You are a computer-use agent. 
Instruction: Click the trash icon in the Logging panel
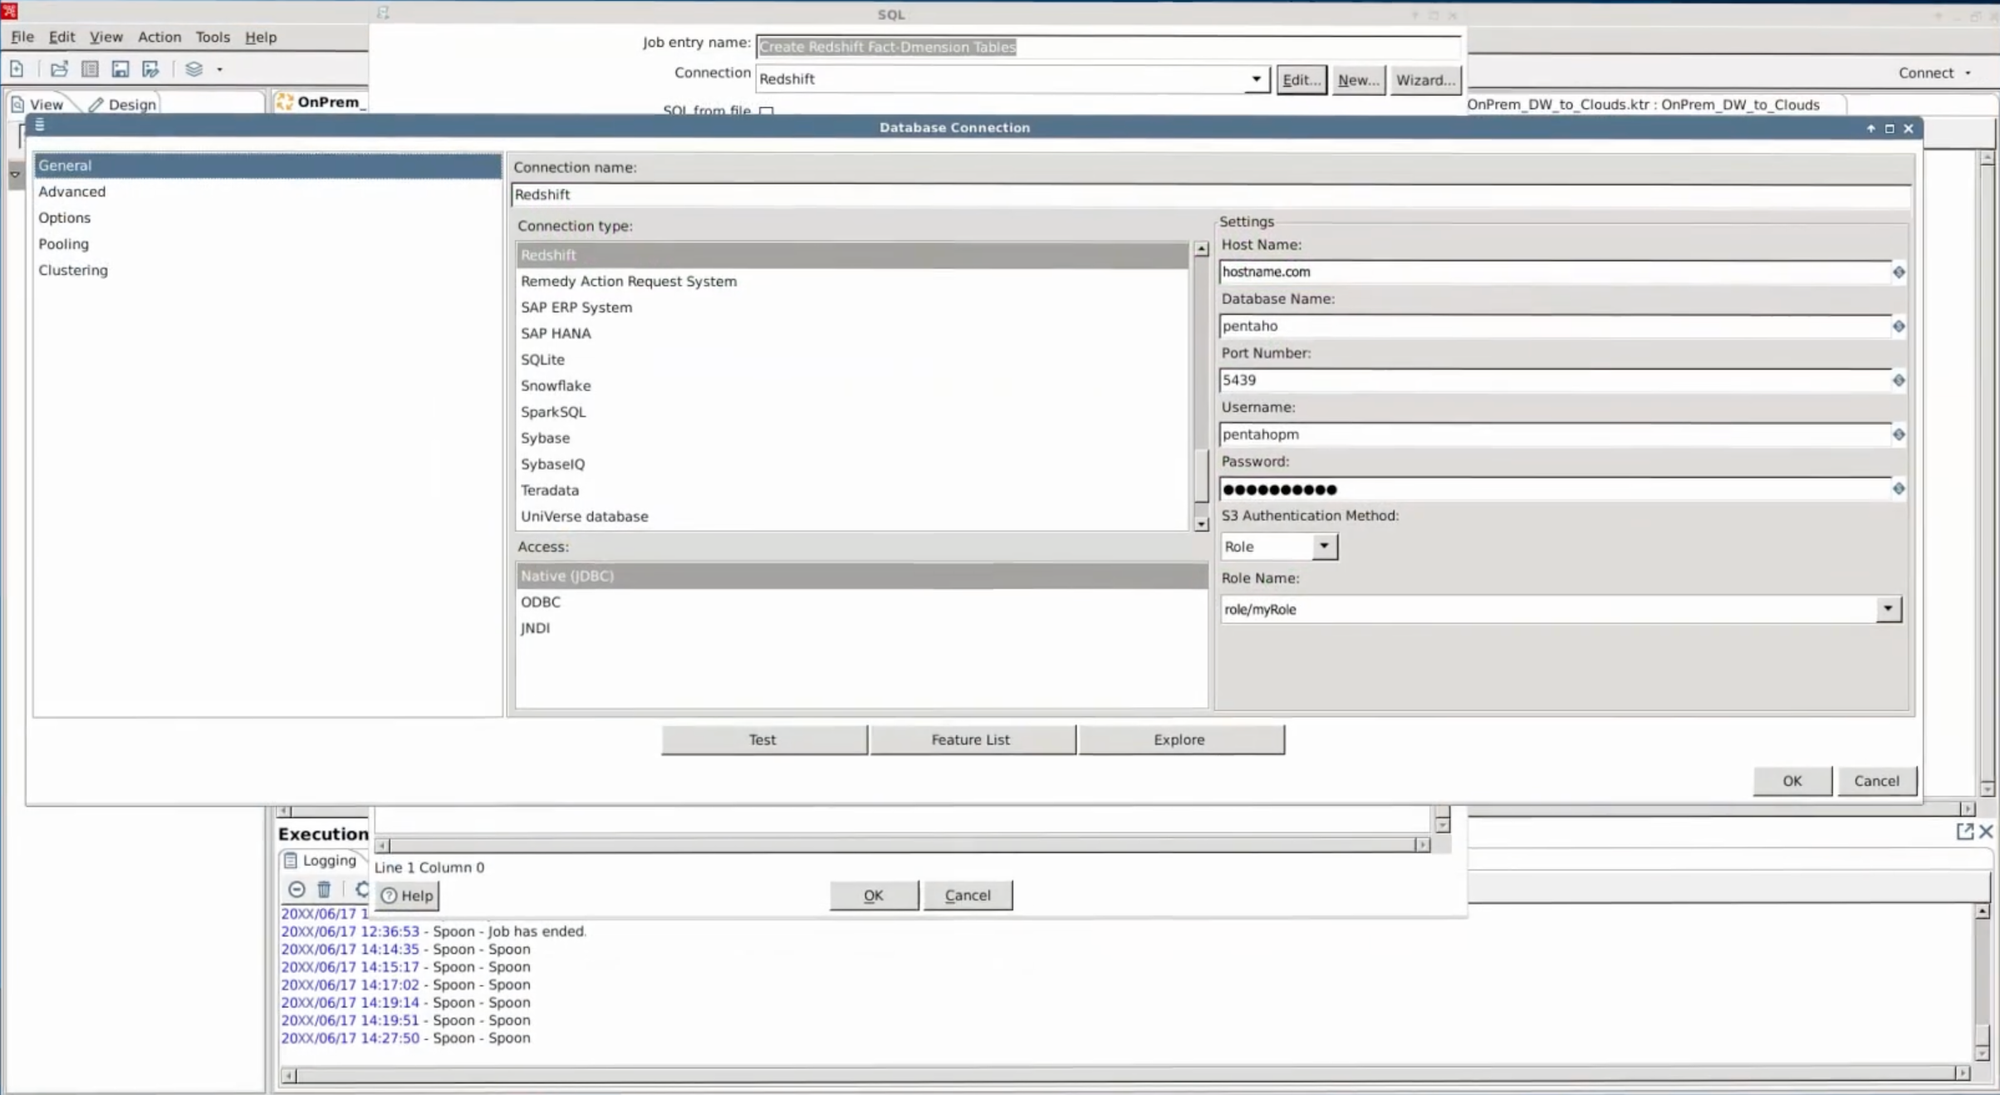tap(324, 889)
